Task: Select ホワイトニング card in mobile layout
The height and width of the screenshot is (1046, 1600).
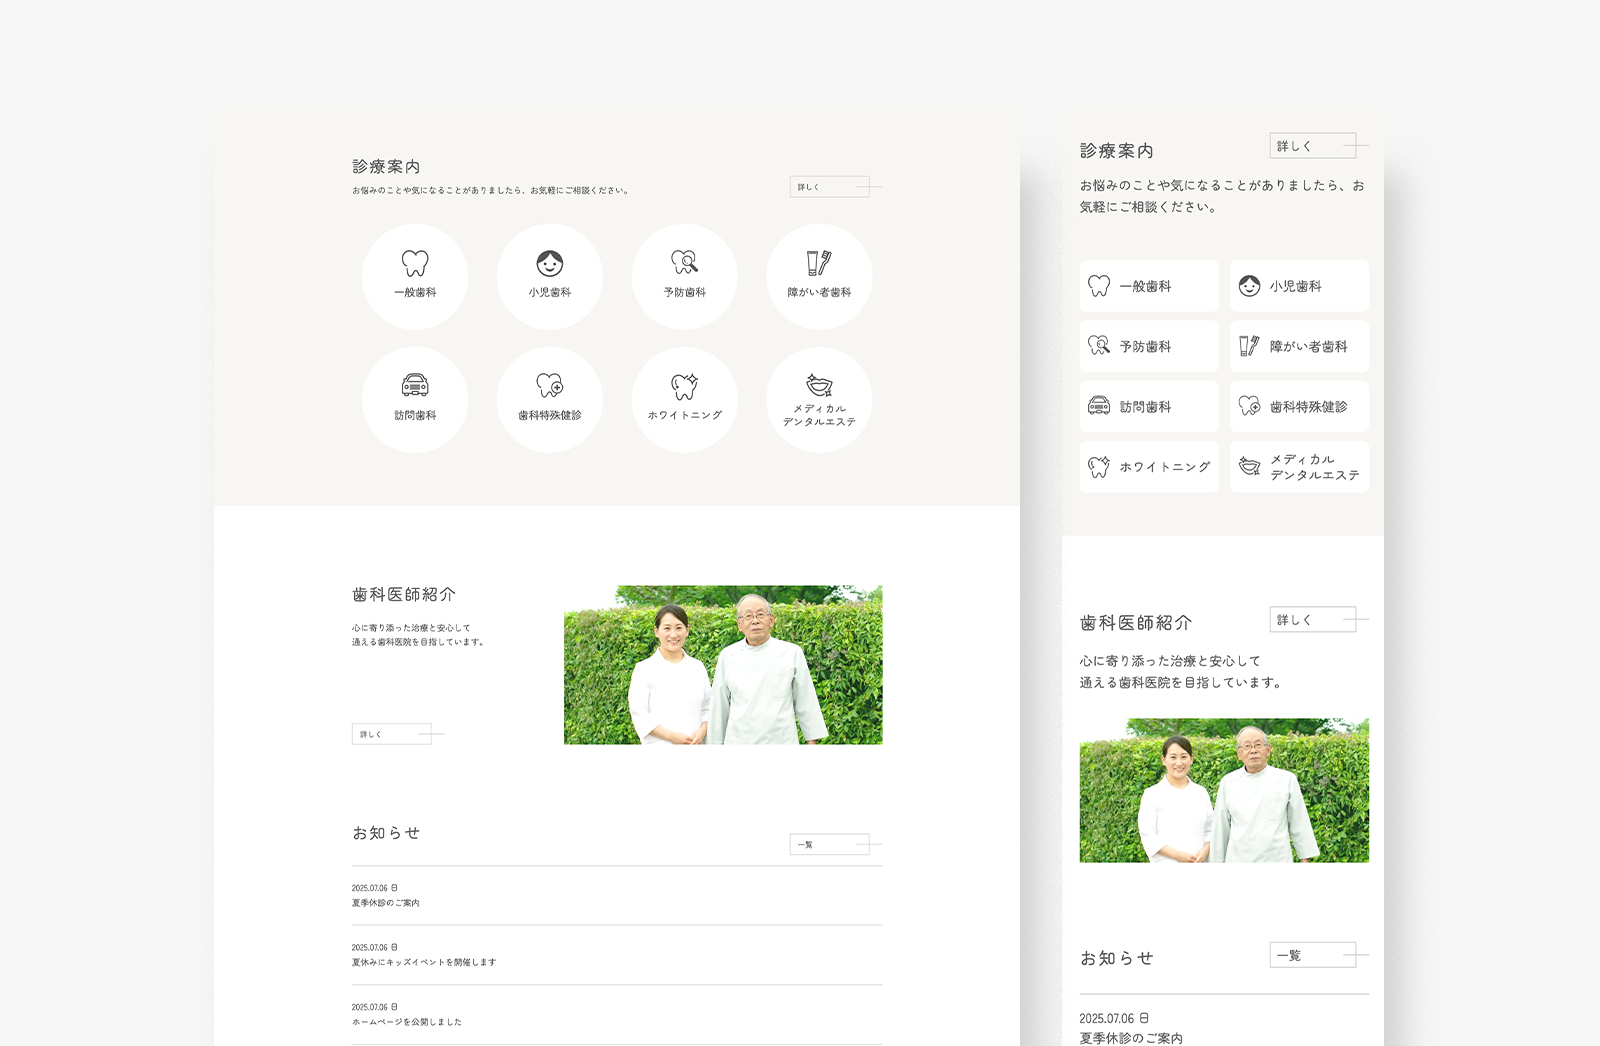Action: [1149, 467]
